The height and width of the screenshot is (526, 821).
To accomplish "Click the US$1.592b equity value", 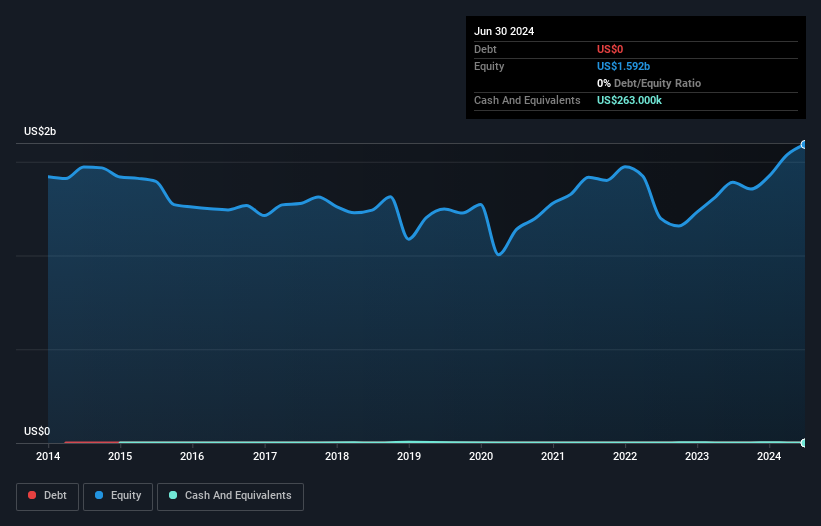I will [623, 66].
